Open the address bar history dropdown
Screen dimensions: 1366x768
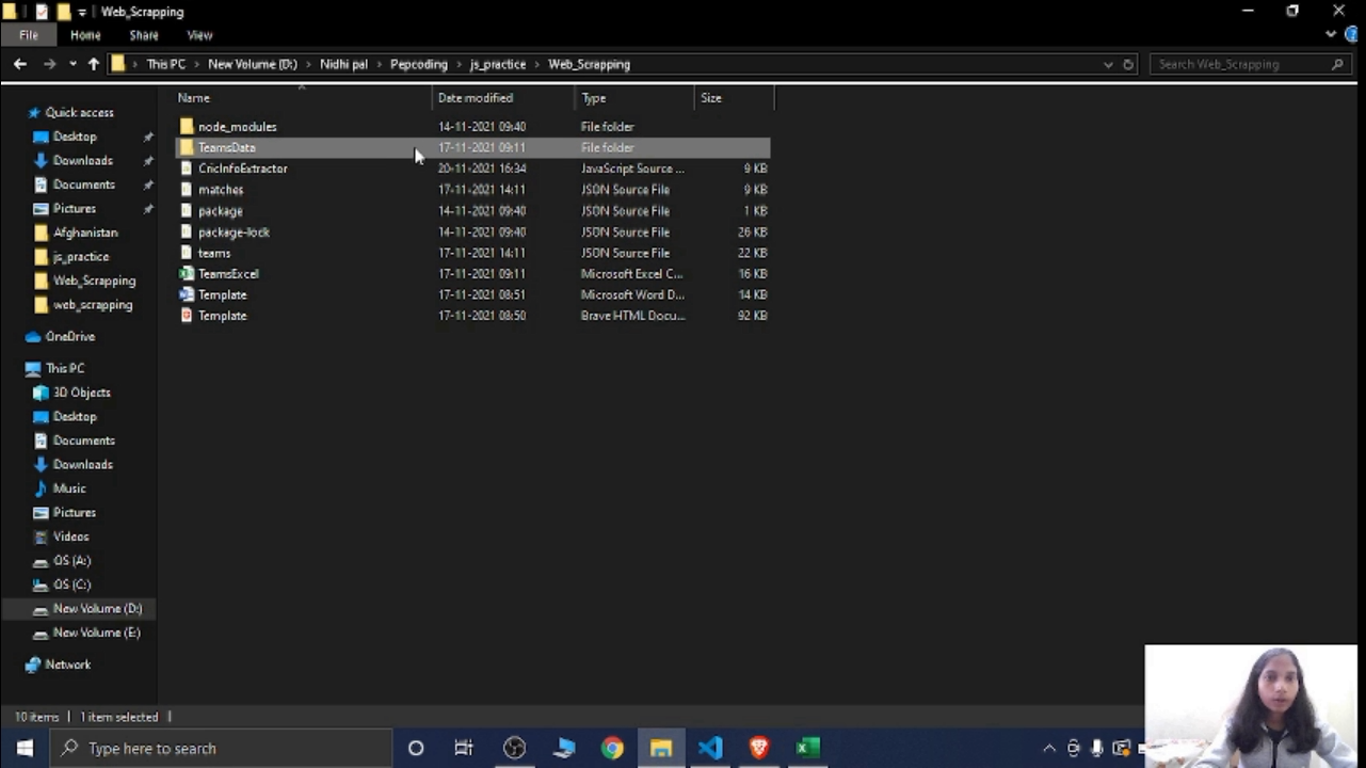[1108, 64]
